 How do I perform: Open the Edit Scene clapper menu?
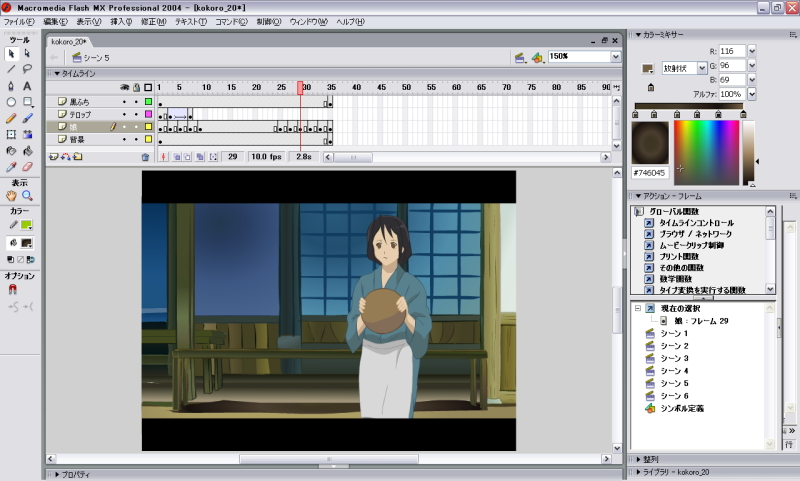[x=520, y=58]
